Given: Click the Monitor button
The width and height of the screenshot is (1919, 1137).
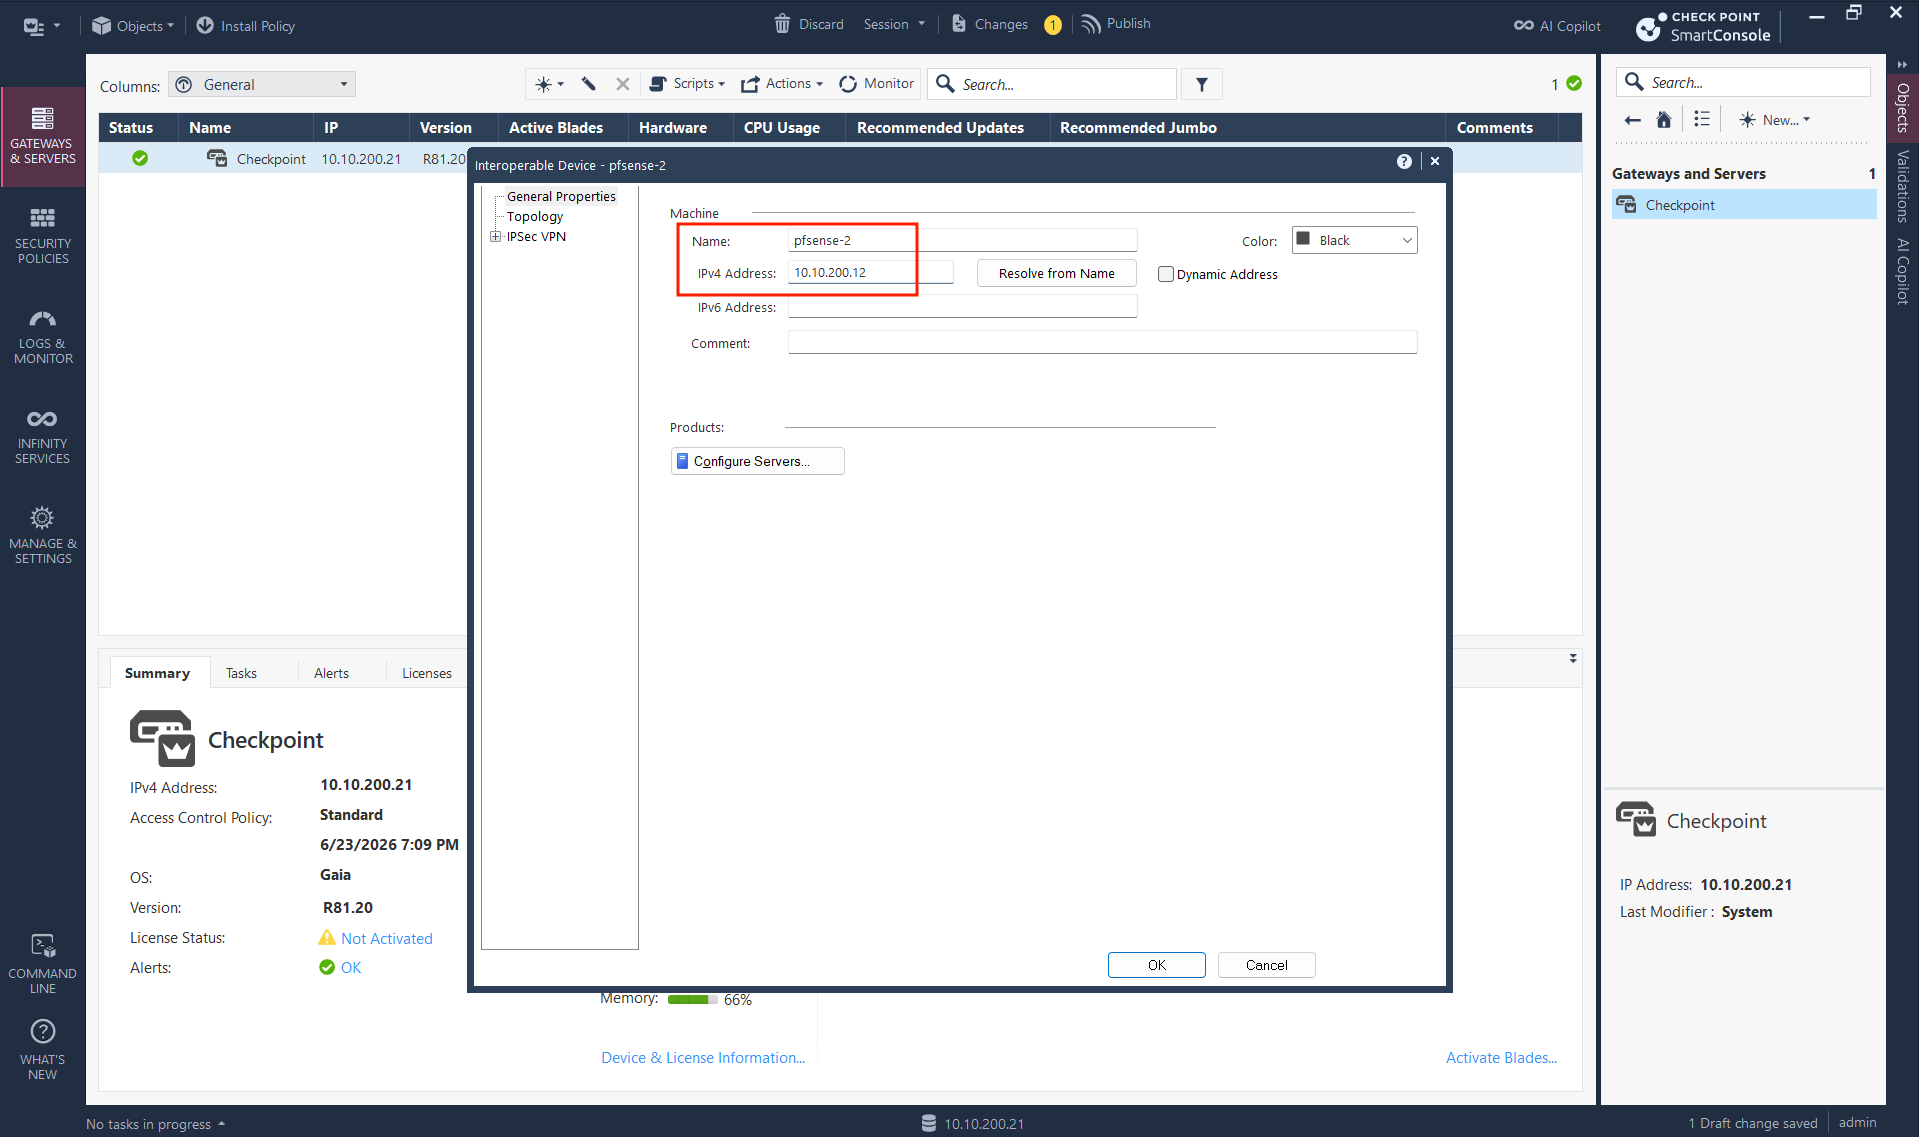Looking at the screenshot, I should coord(876,84).
